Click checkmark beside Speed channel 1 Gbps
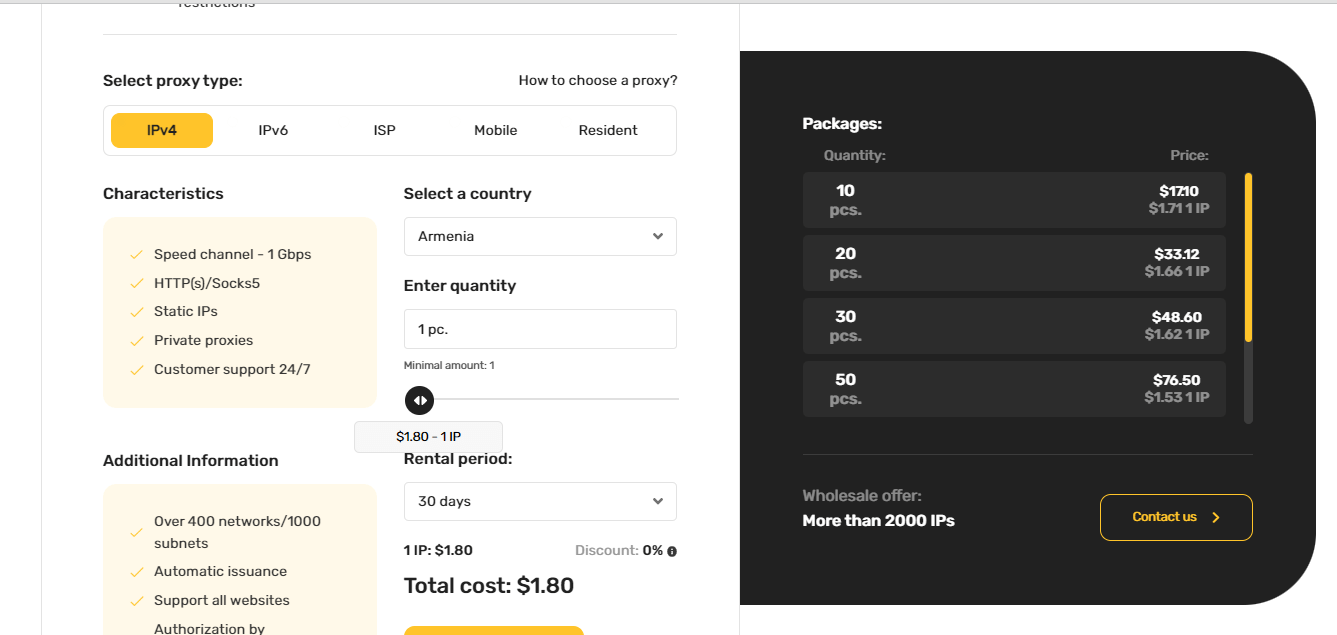Screen dimensions: 1337x635 pyautogui.click(x=137, y=255)
